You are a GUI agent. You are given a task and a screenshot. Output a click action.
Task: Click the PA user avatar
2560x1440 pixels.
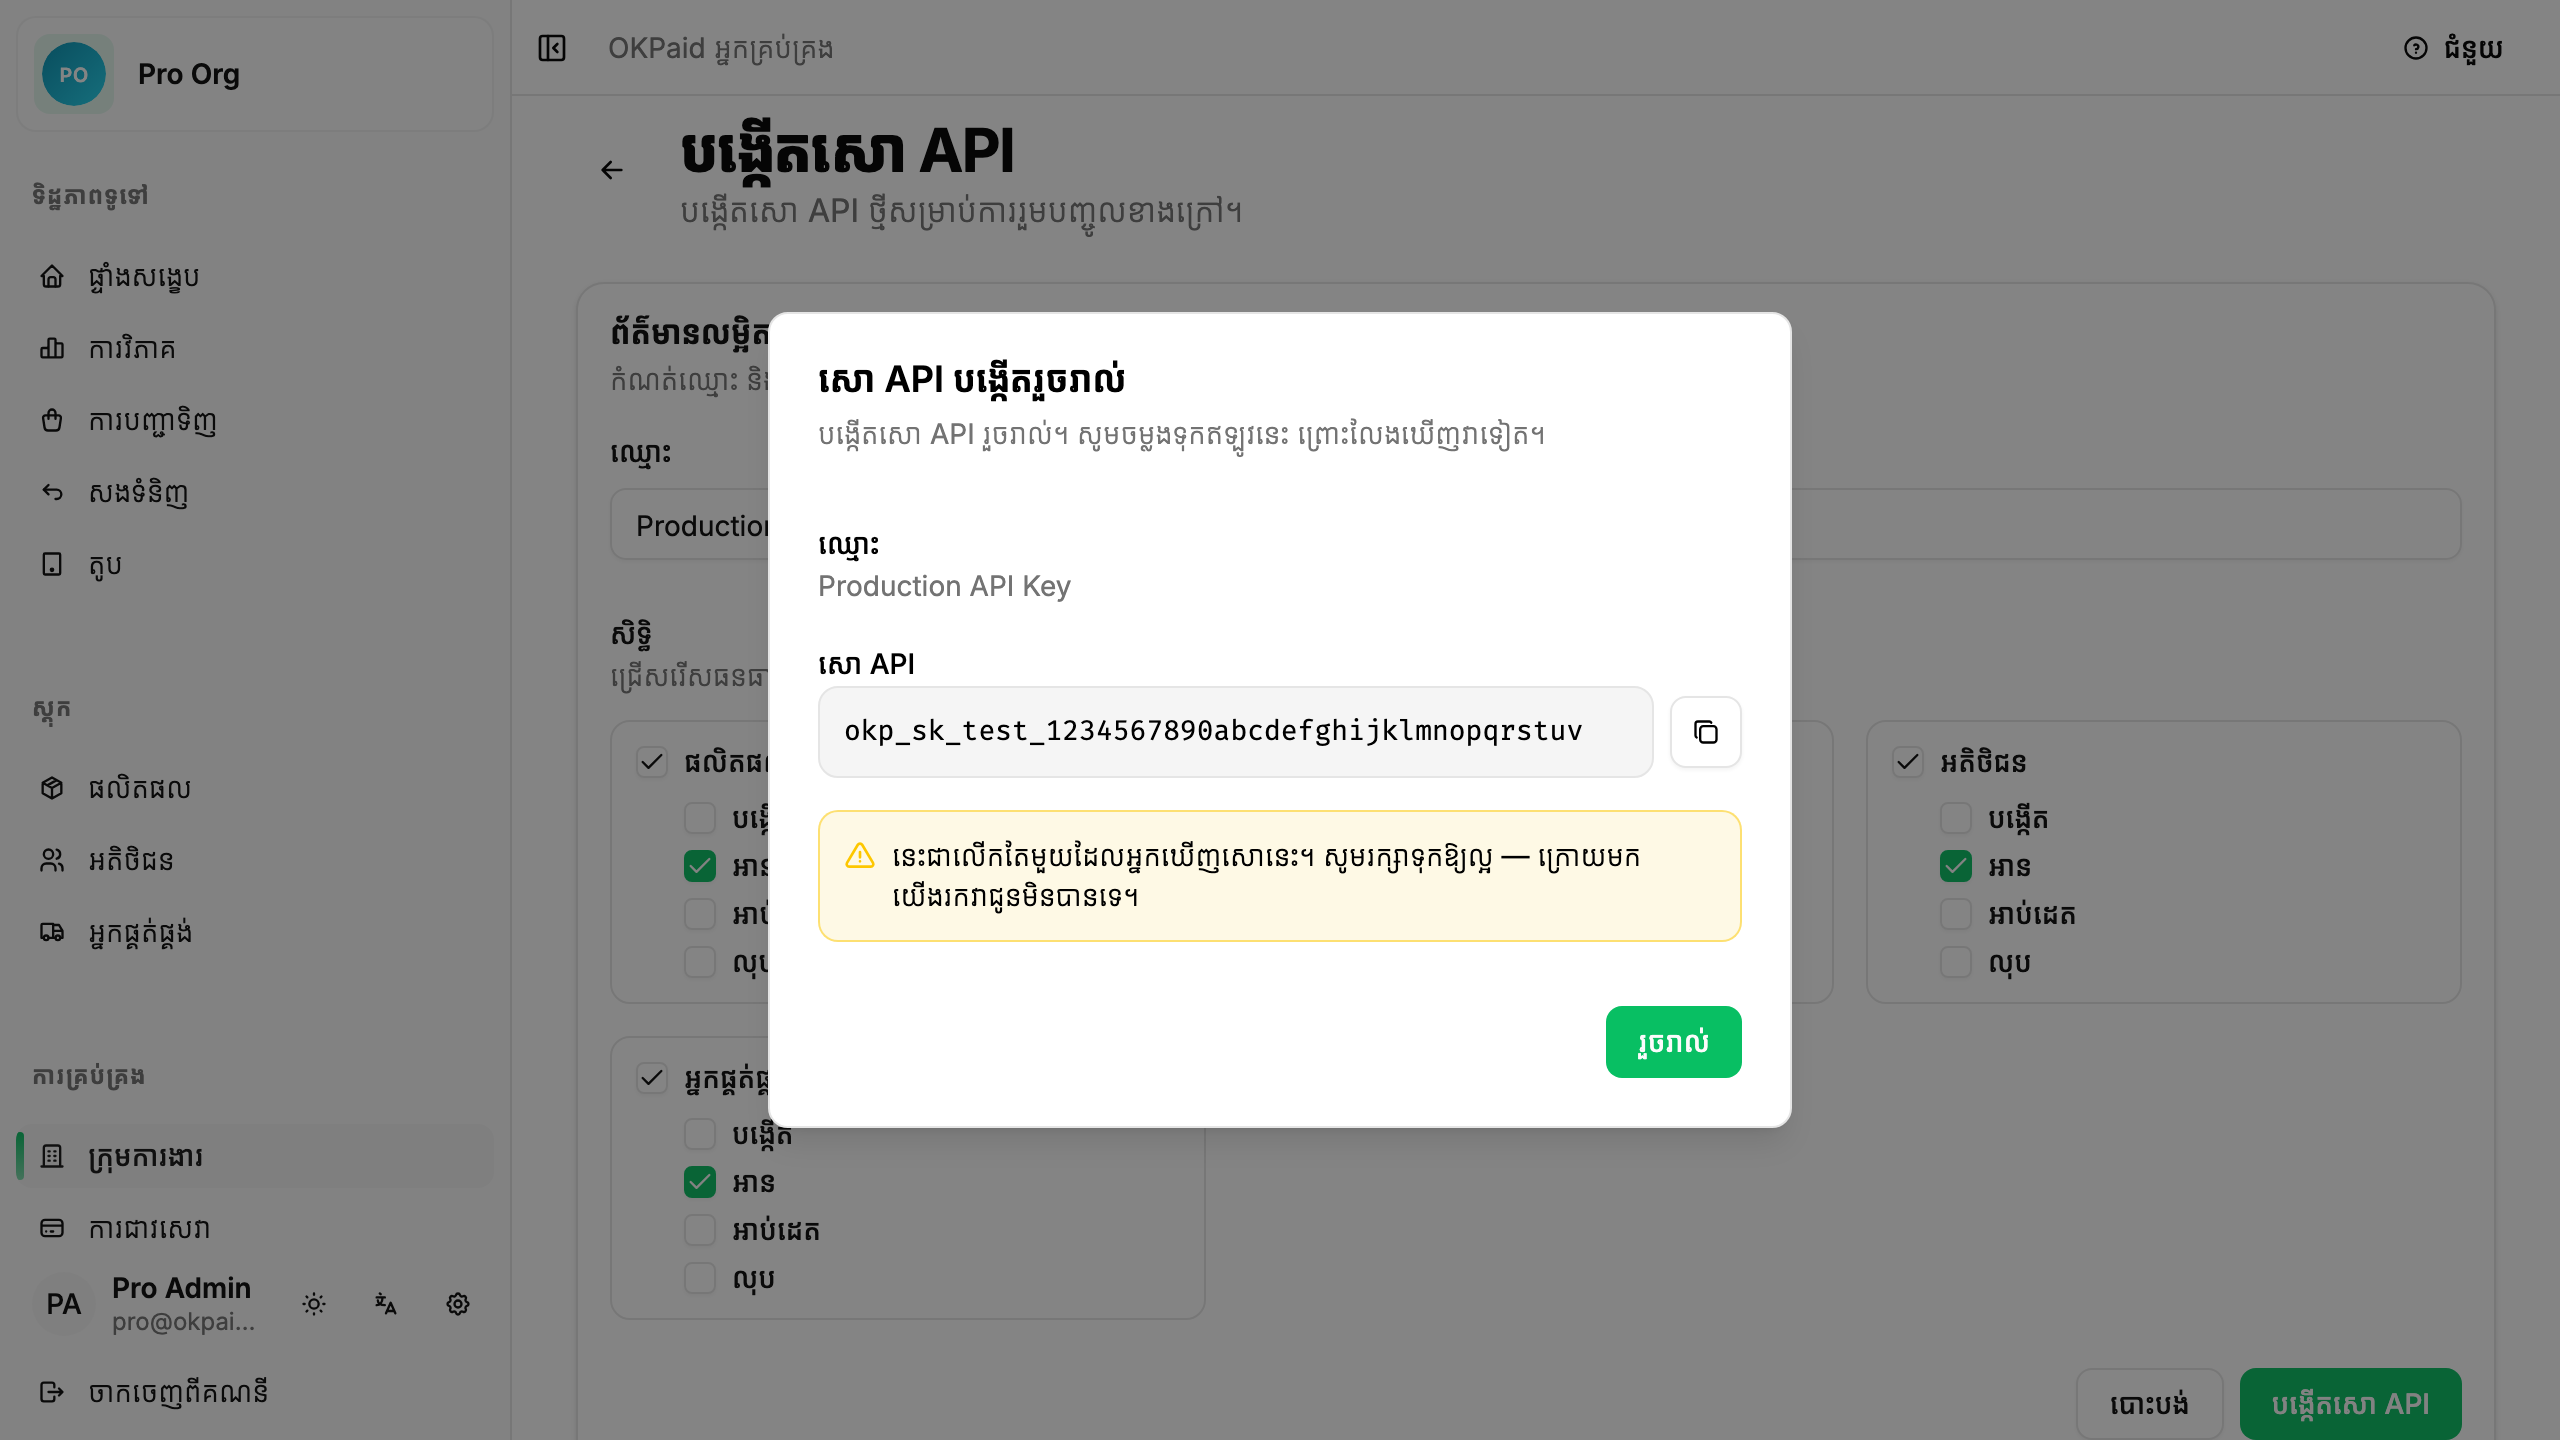click(64, 1304)
